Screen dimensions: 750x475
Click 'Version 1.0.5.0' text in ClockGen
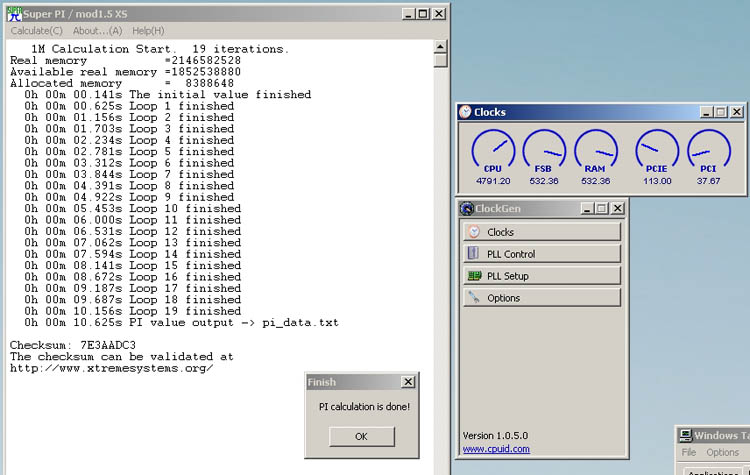[x=495, y=436]
